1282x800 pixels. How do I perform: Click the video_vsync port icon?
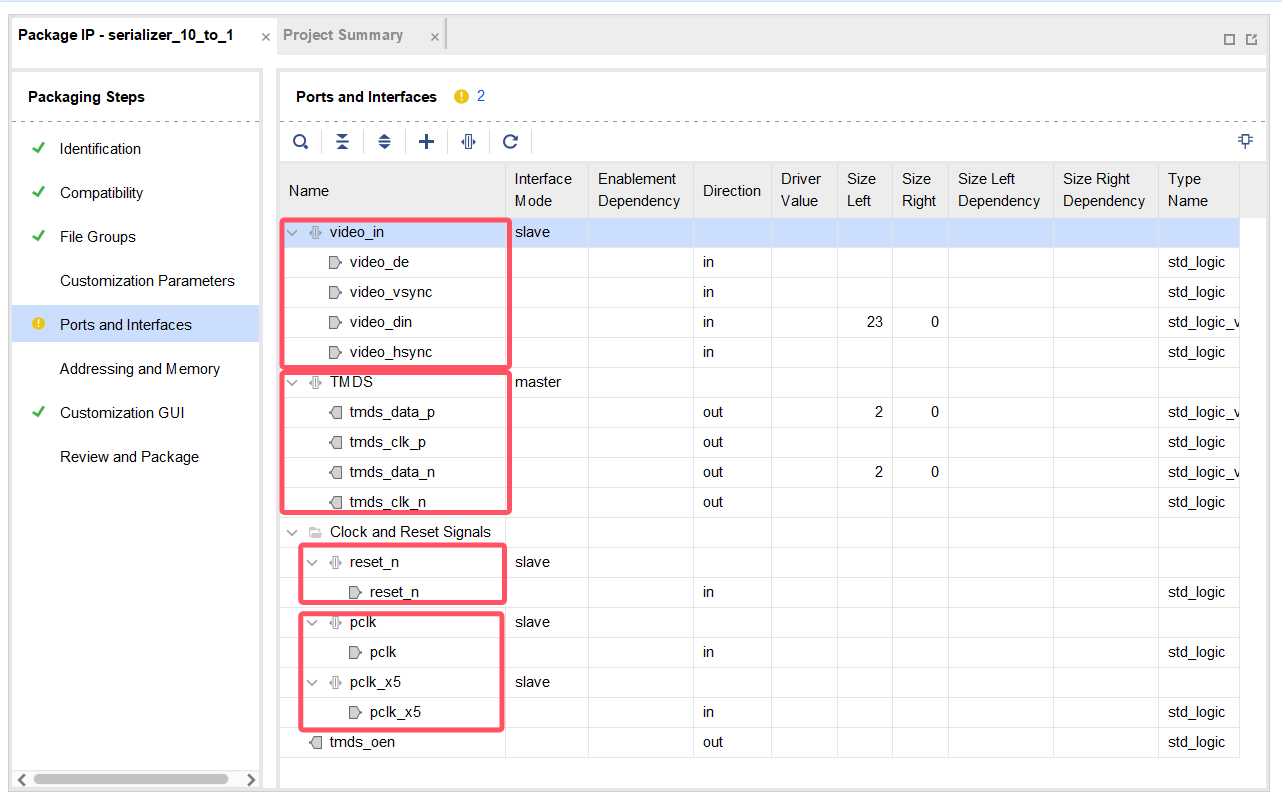click(335, 292)
